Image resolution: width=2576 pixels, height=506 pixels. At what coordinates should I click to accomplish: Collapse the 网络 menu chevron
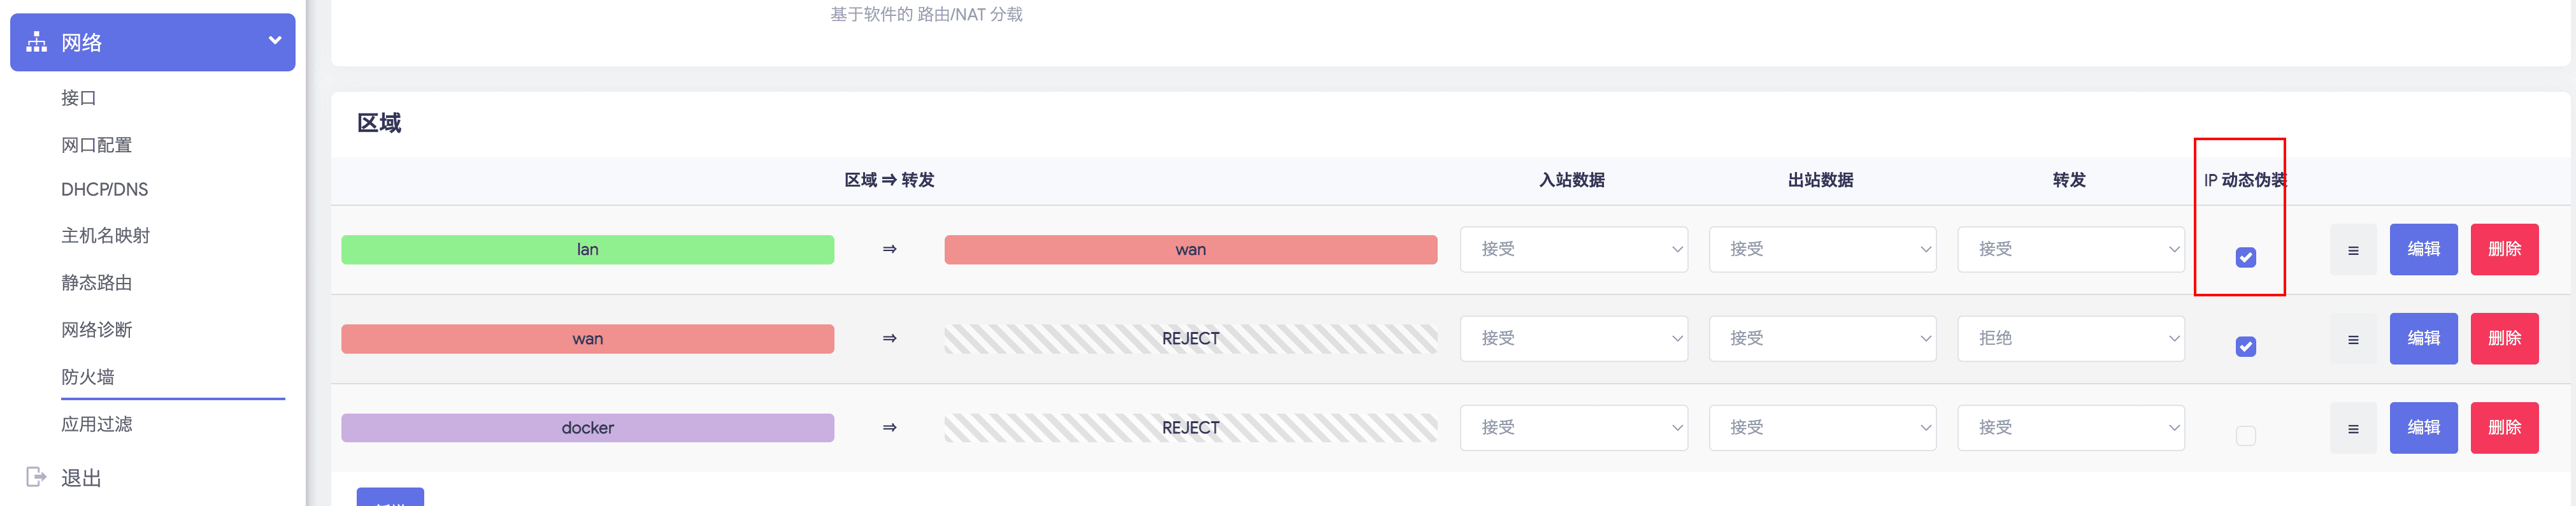coord(274,41)
